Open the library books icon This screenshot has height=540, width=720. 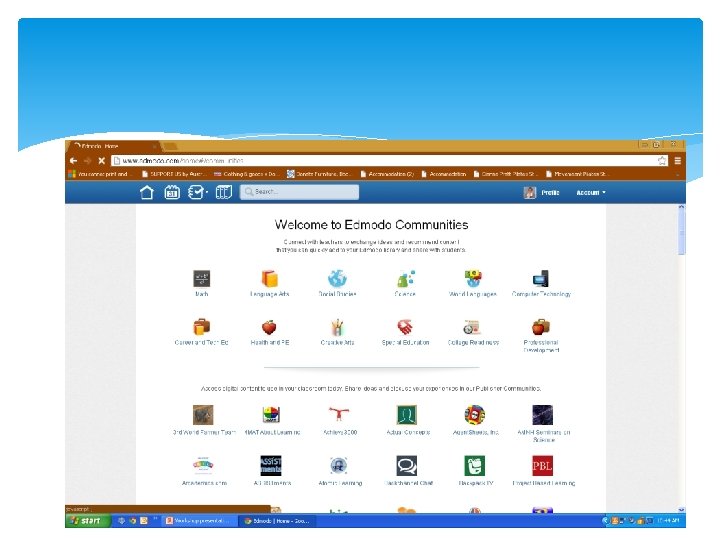[x=224, y=192]
